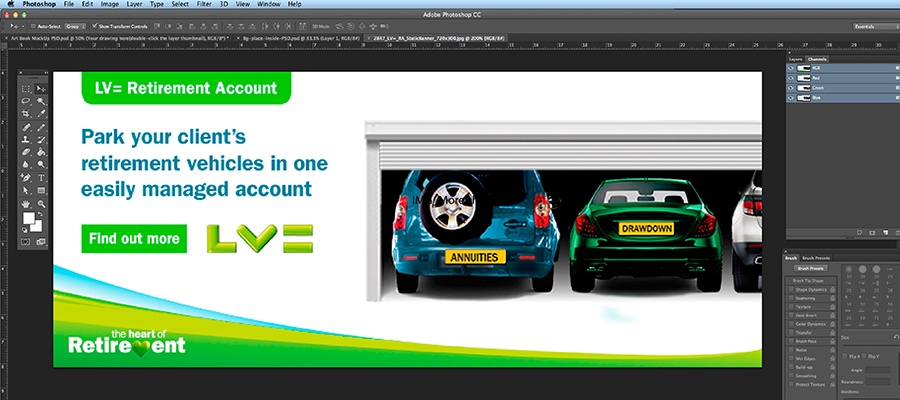
Task: Click background color swatch
Action: [x=36, y=226]
